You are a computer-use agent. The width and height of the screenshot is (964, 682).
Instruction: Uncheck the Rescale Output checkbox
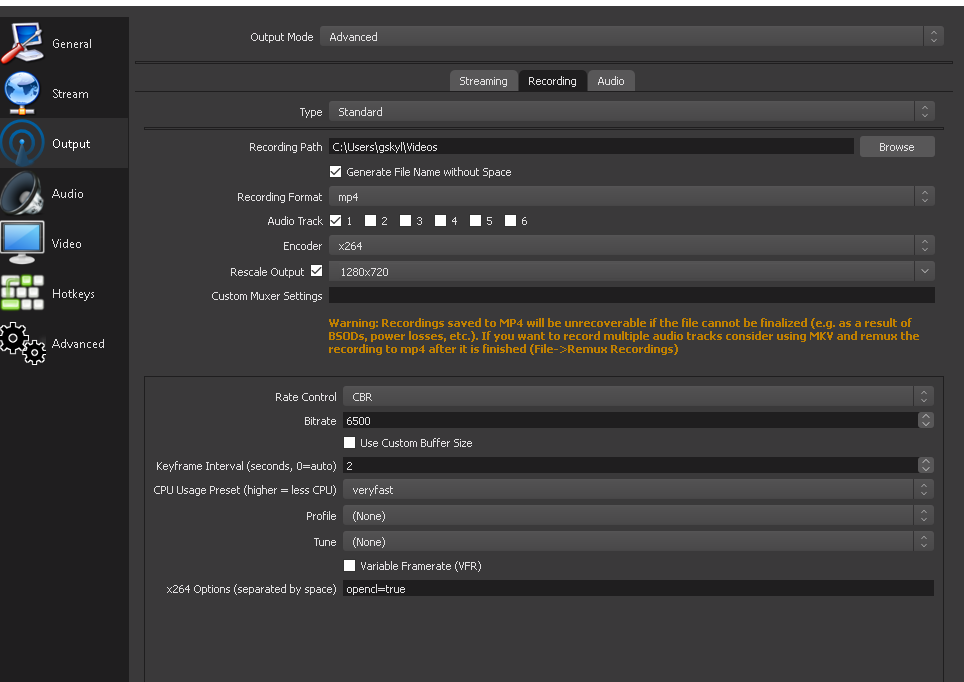point(317,271)
